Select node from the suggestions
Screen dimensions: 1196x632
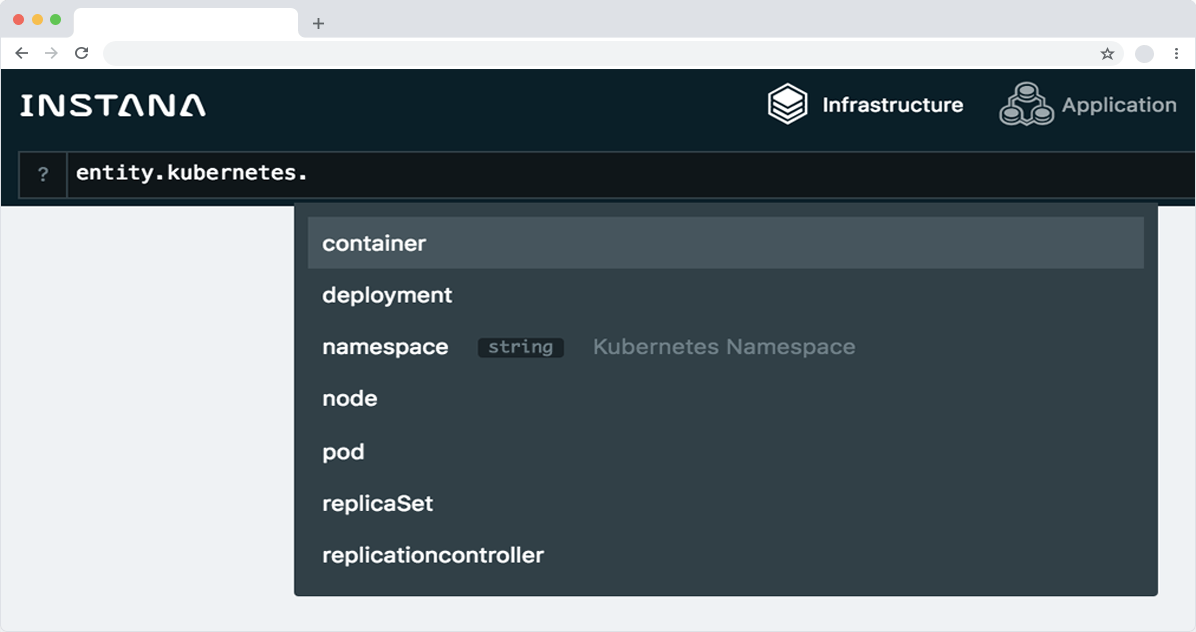pos(350,398)
